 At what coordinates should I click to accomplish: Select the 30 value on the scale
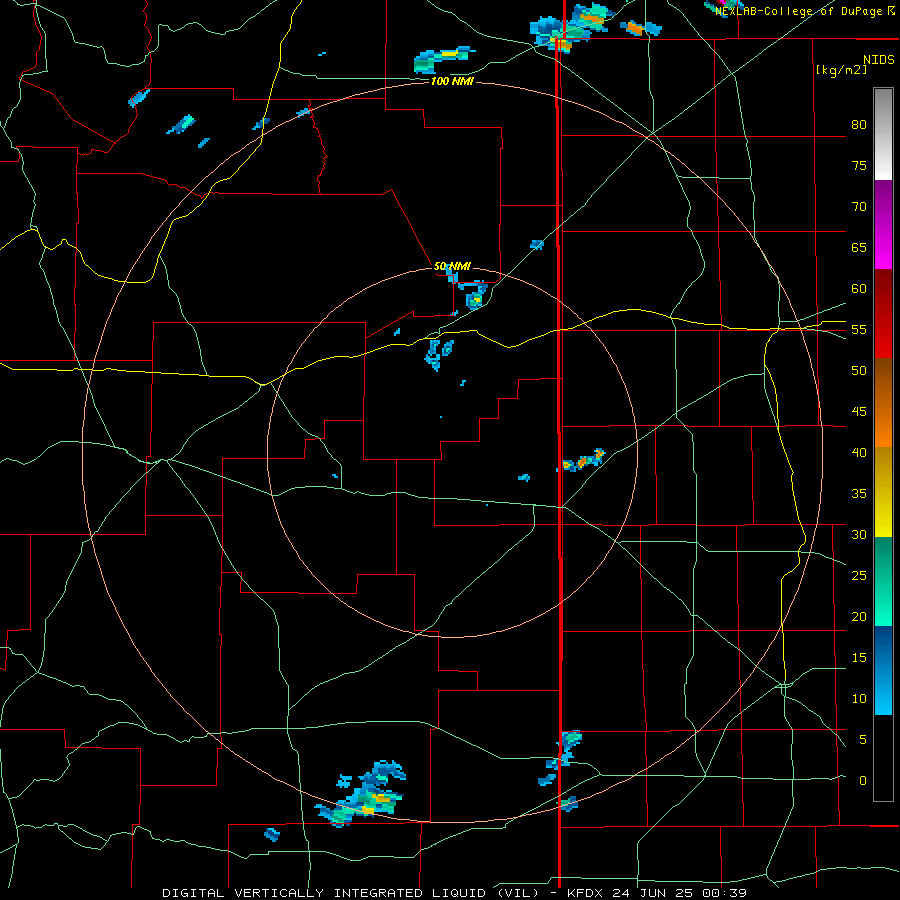click(x=859, y=534)
